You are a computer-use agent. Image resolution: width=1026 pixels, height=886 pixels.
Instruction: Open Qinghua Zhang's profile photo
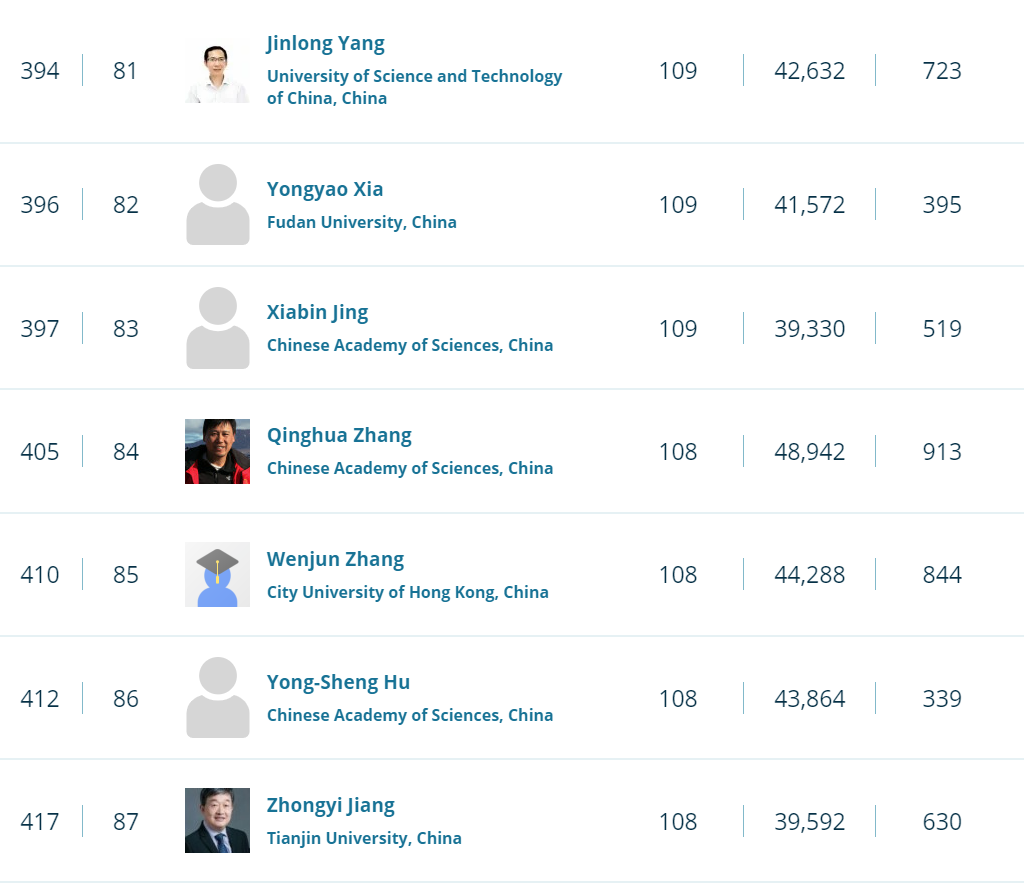click(x=217, y=451)
